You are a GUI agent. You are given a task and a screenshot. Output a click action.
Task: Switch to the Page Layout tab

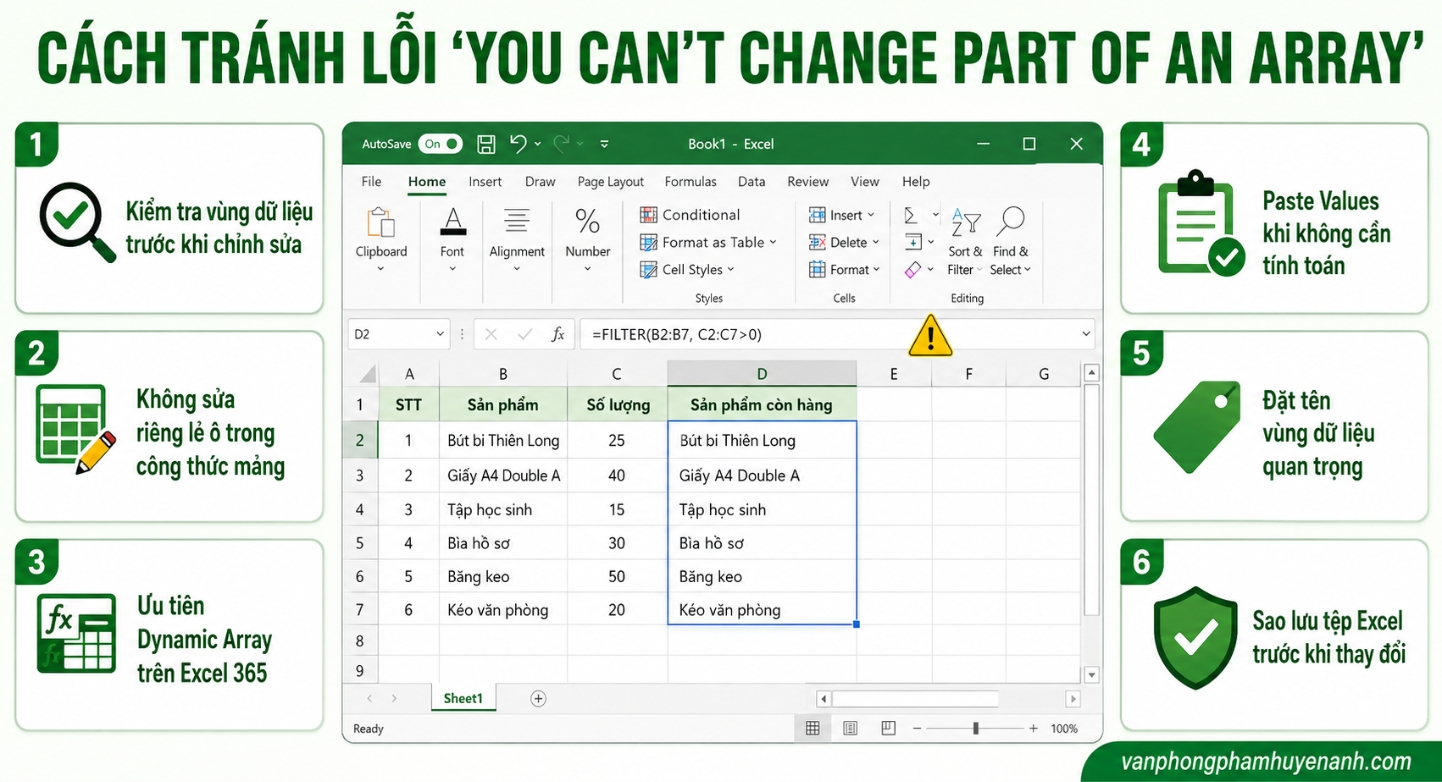611,182
